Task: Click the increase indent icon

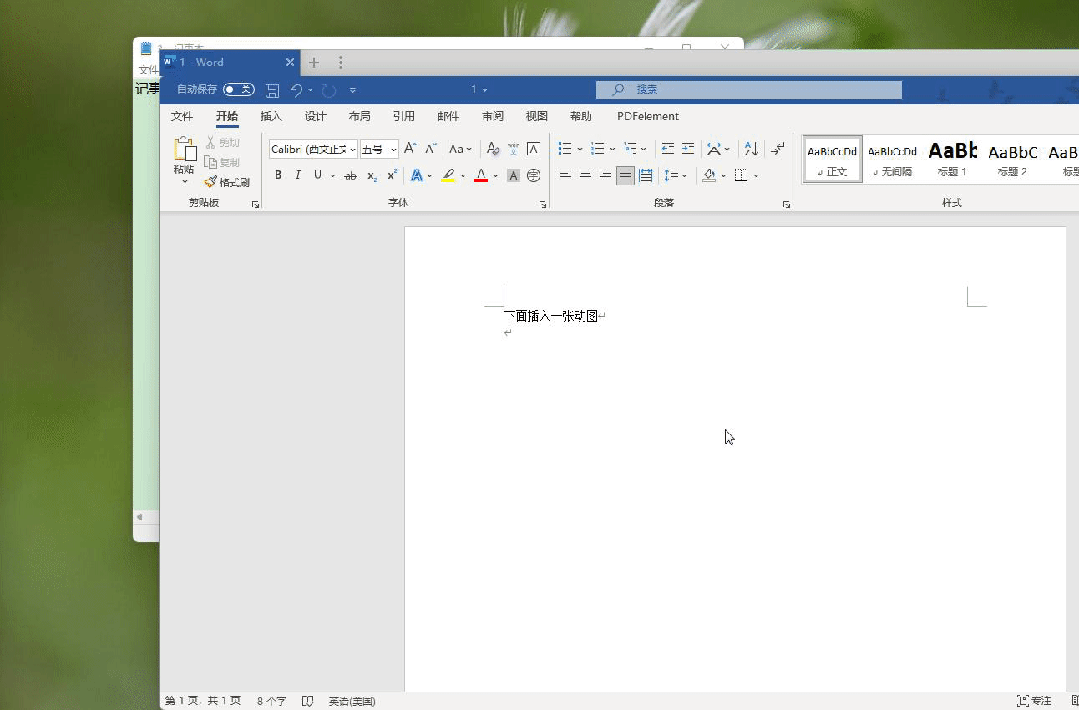Action: click(688, 149)
